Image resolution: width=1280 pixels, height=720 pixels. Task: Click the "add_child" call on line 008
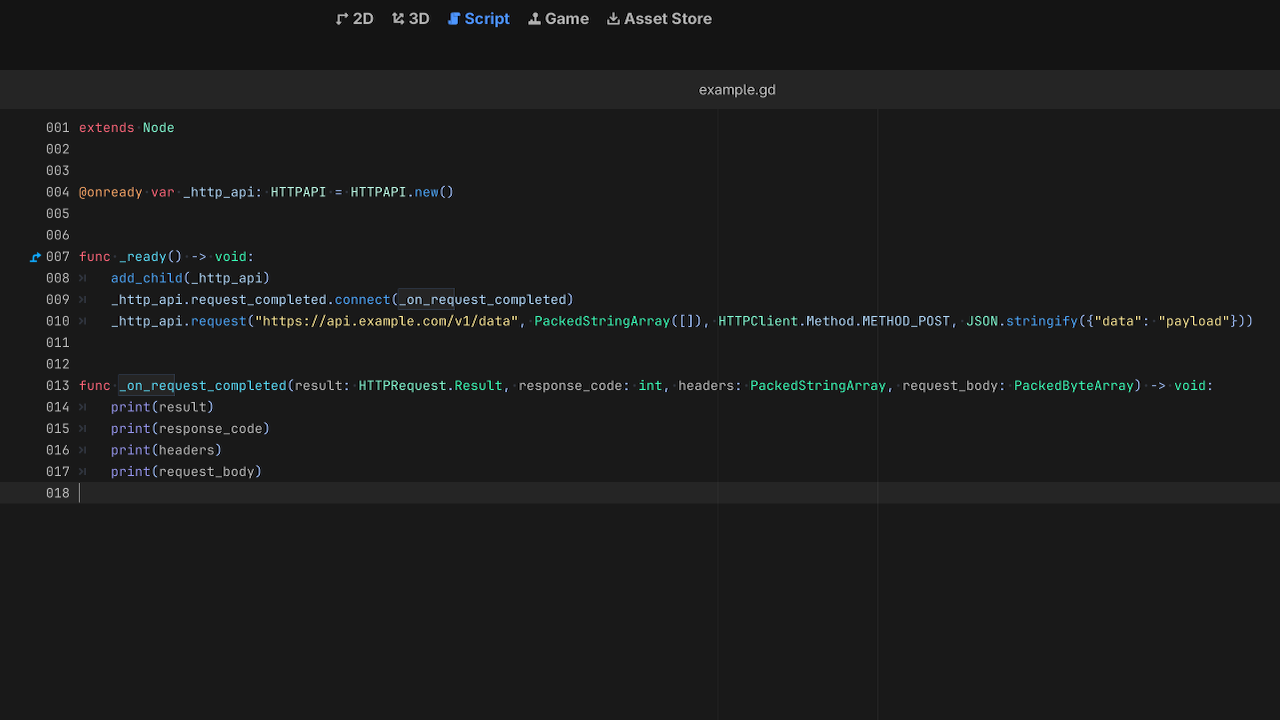[147, 278]
